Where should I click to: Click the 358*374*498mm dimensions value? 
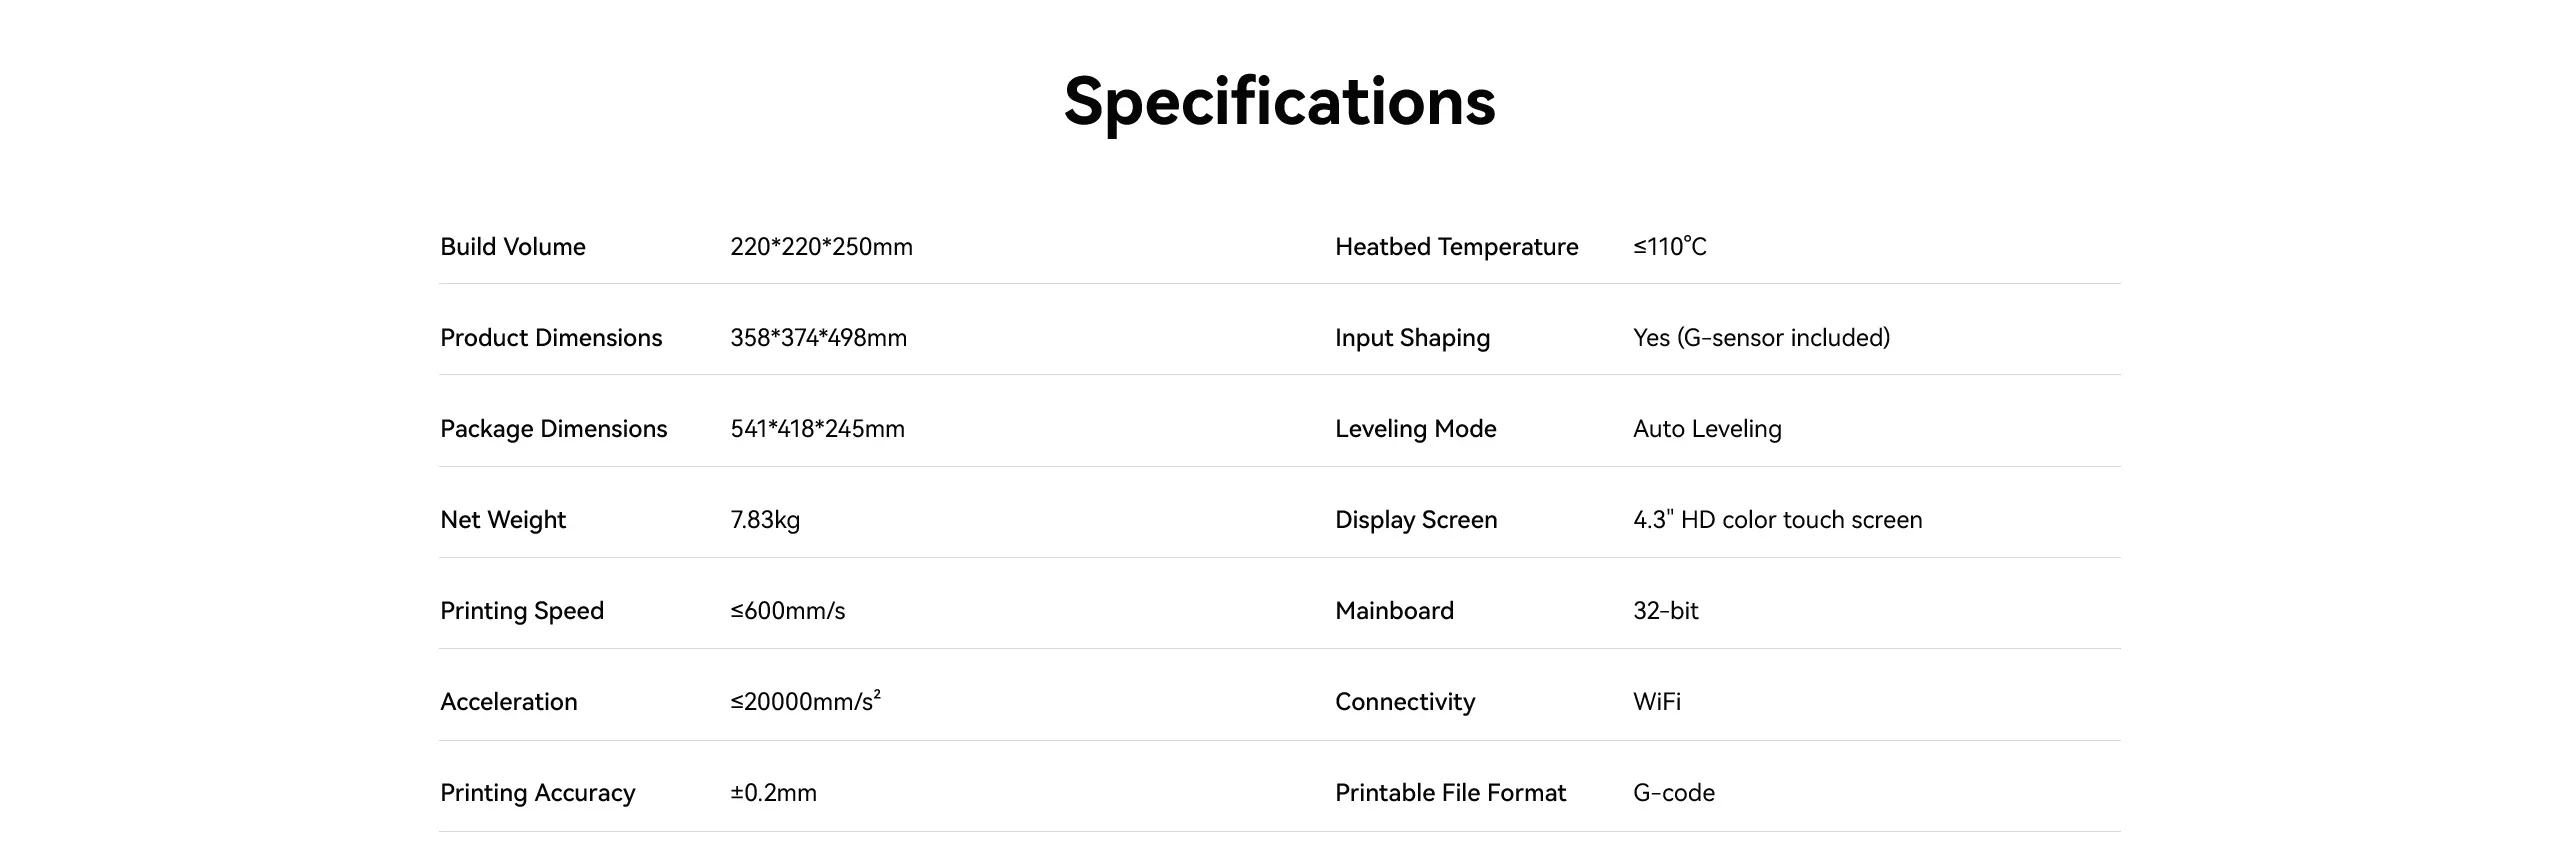[818, 338]
